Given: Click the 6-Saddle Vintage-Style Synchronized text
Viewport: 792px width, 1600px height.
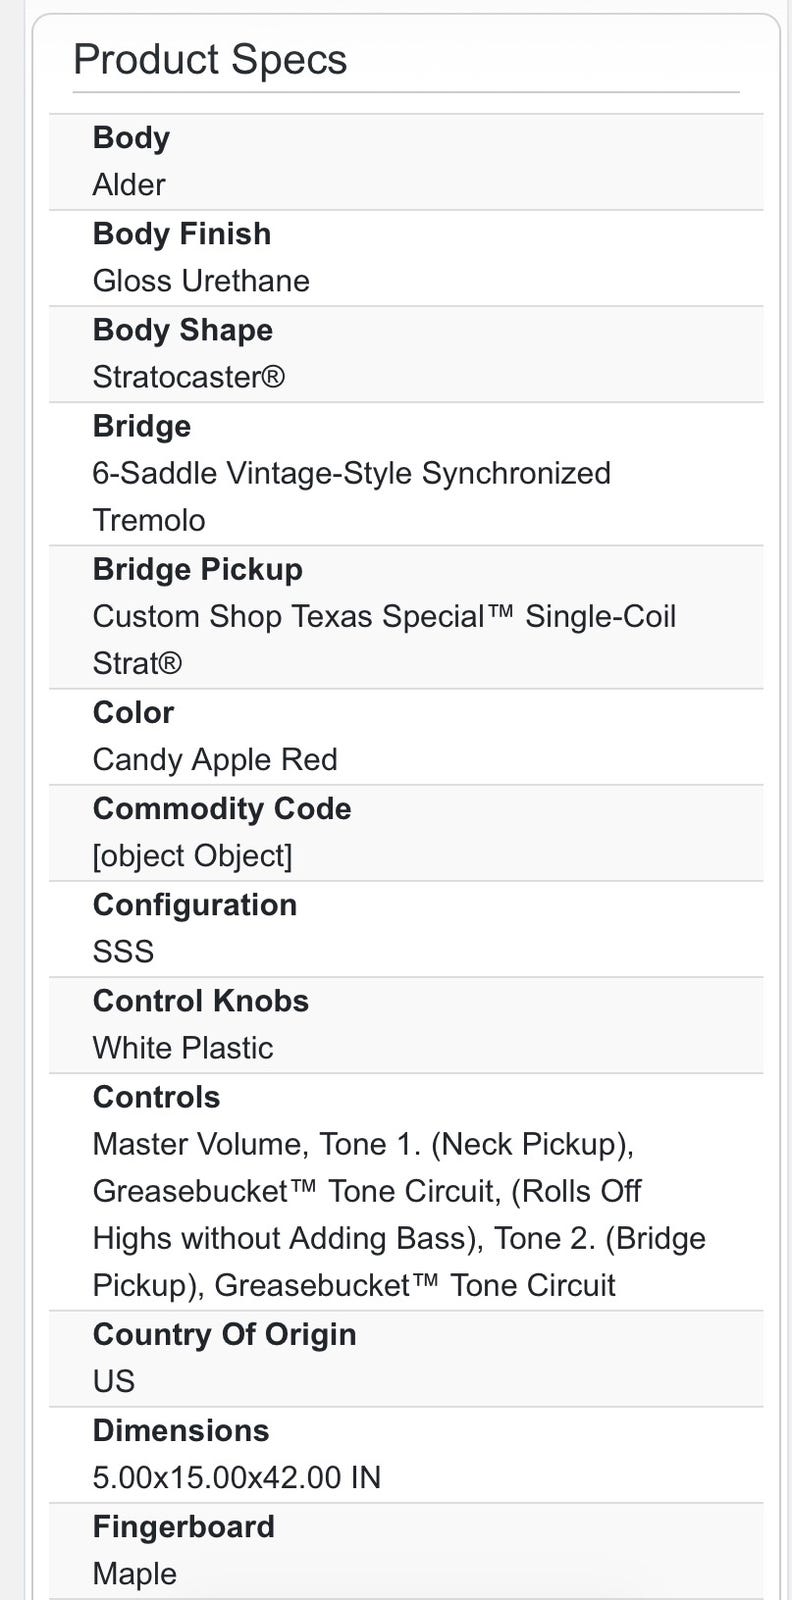Looking at the screenshot, I should 351,473.
